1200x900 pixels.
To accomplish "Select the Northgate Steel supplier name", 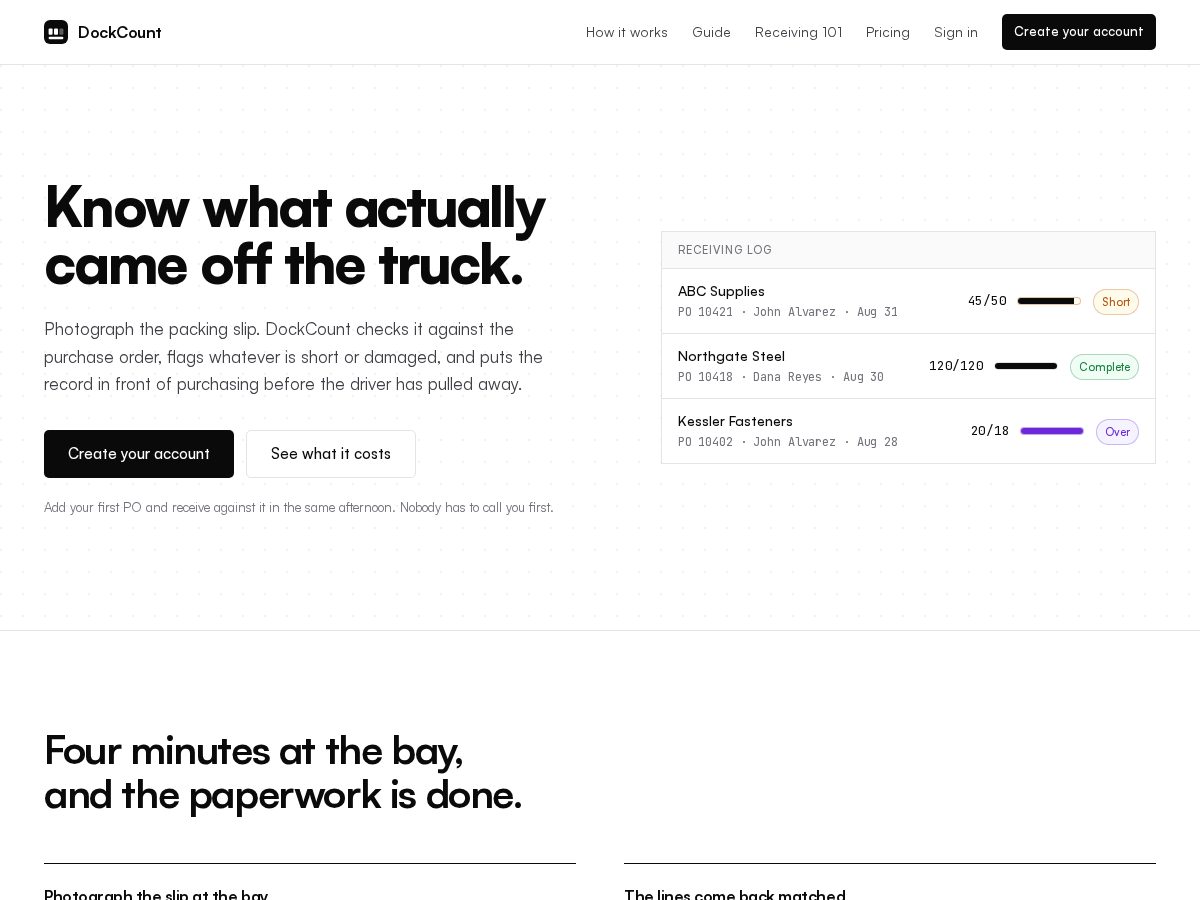I will coord(731,356).
